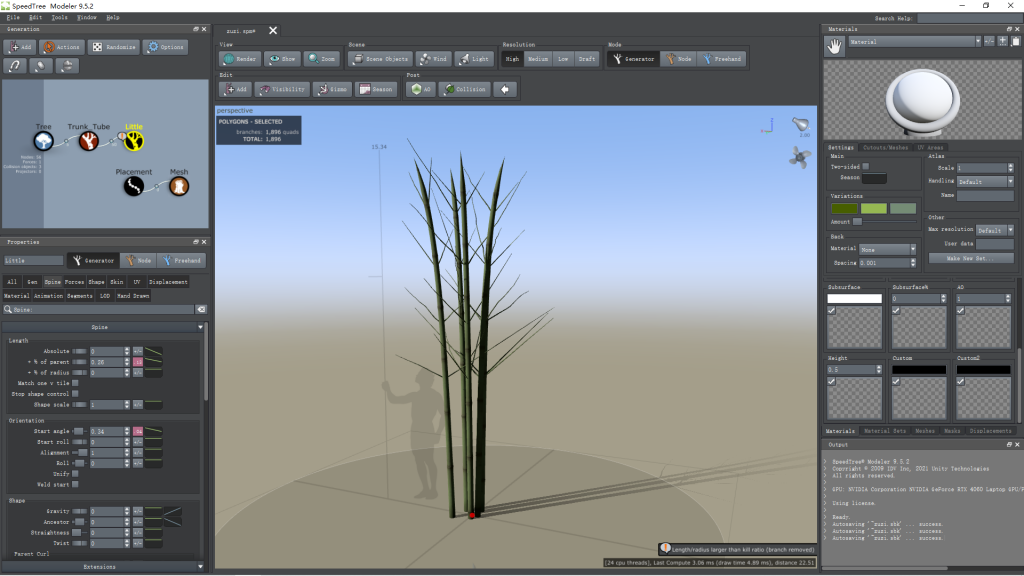The width and height of the screenshot is (1024, 576).
Task: Click the Zoom magnifier button
Action: (x=322, y=59)
